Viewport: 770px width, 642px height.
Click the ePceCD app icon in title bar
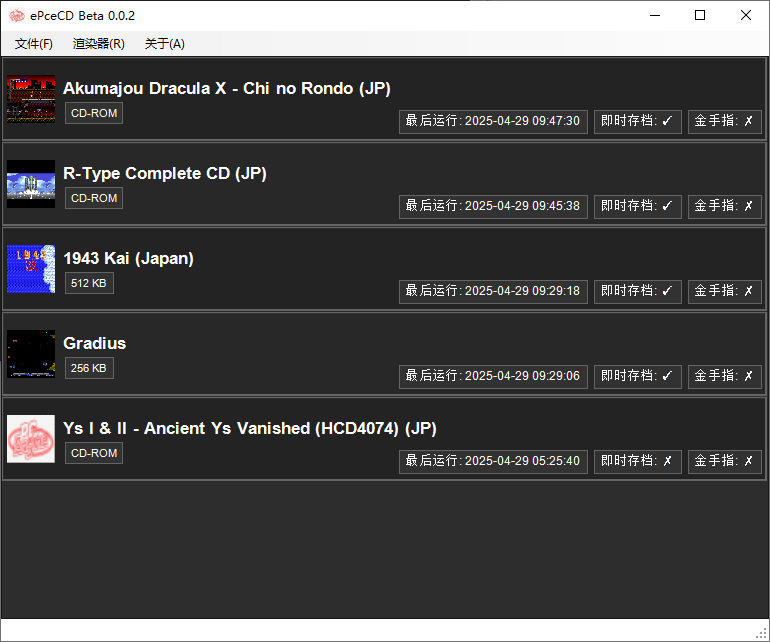coord(17,16)
